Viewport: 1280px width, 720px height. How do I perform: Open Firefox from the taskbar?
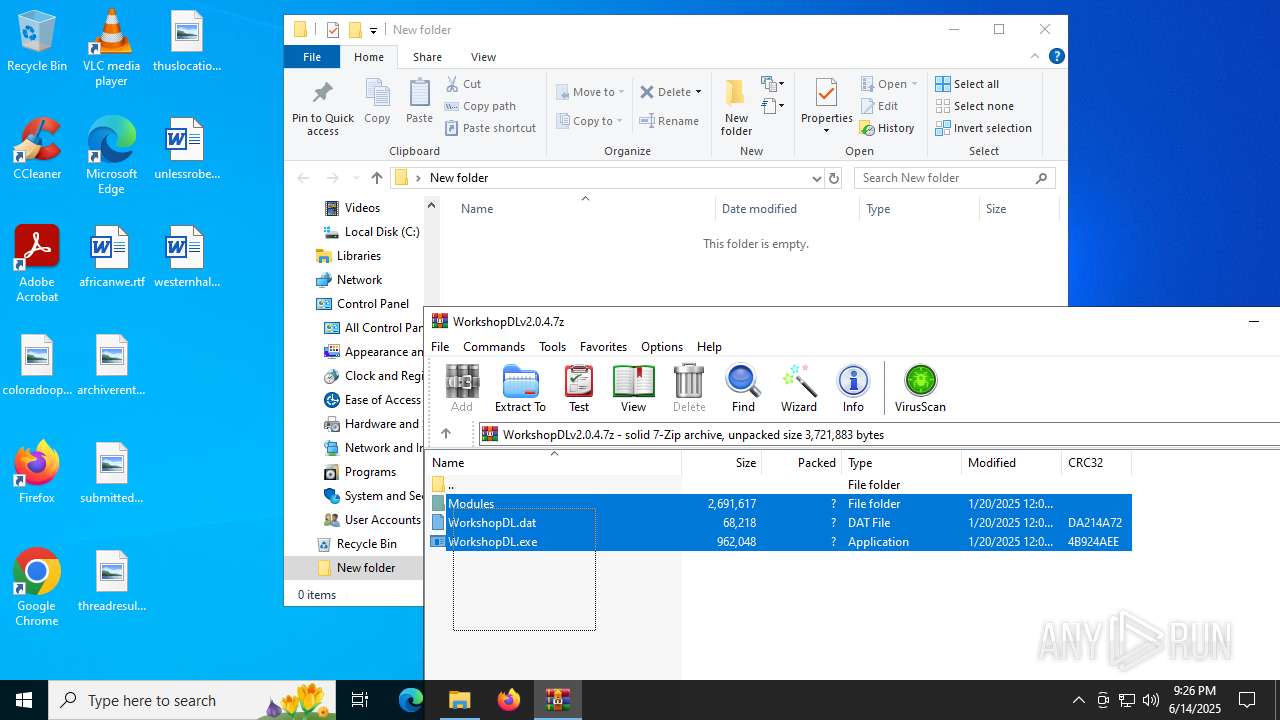[509, 700]
